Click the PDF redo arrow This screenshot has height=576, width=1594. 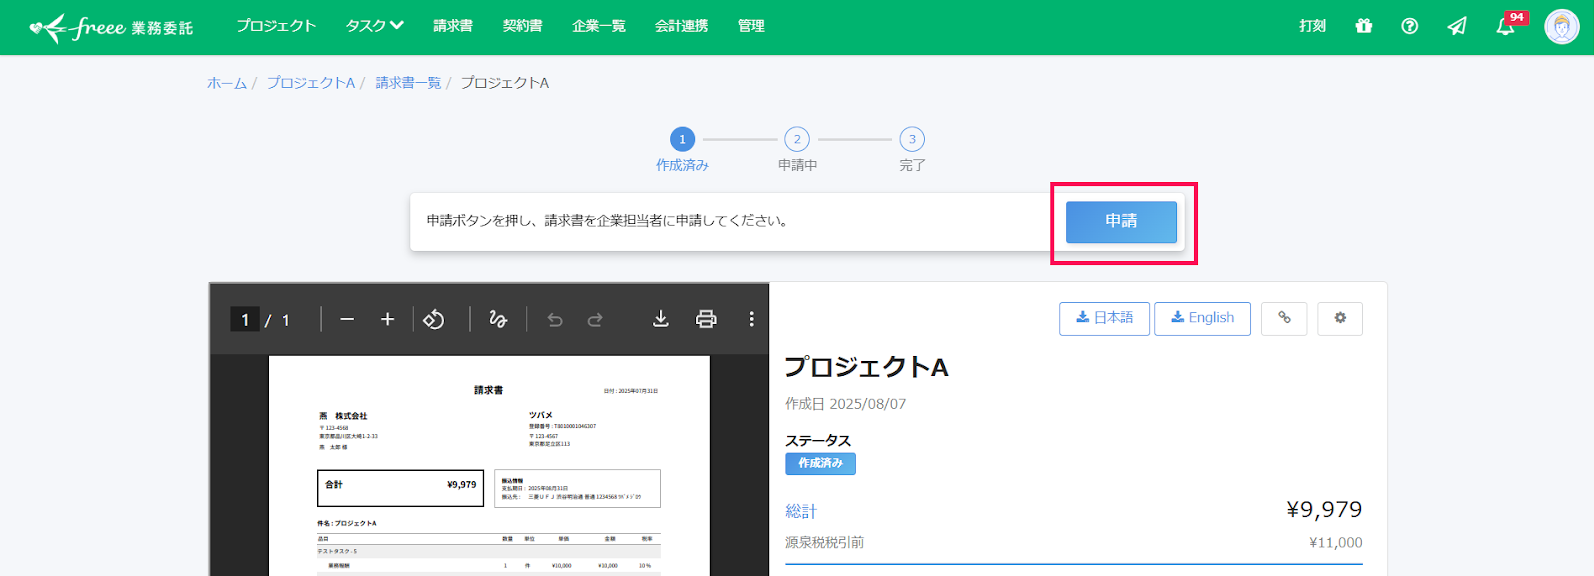tap(595, 320)
